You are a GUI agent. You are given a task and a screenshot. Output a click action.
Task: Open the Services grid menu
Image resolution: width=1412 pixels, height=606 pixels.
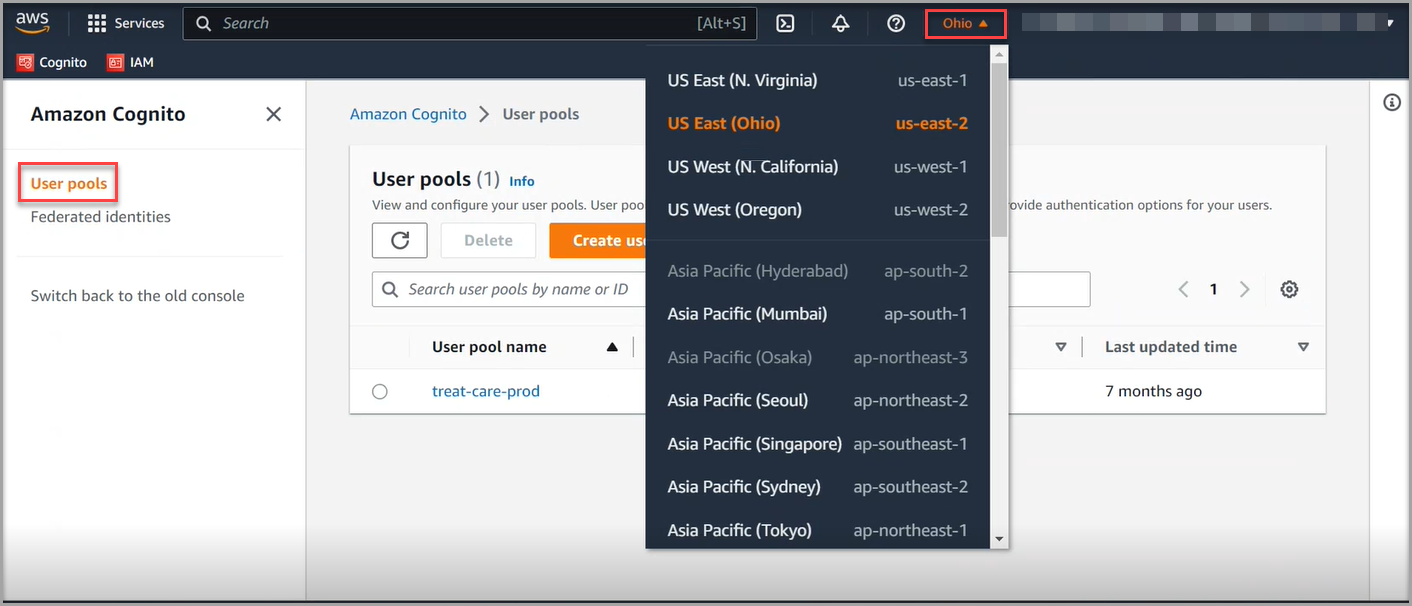(x=126, y=23)
